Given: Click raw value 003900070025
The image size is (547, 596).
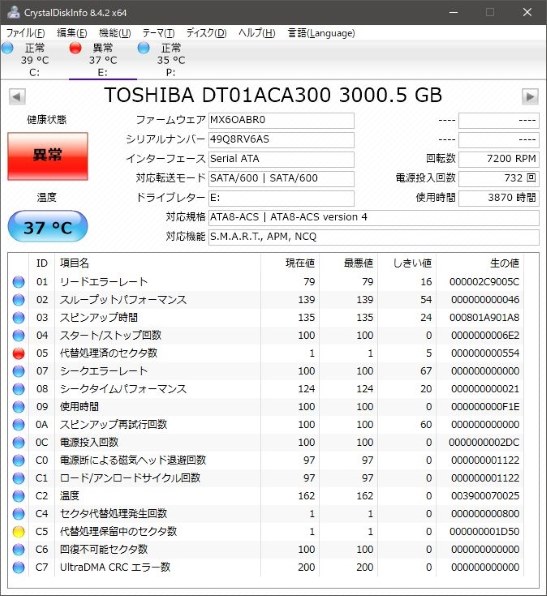Looking at the screenshot, I should coord(485,496).
